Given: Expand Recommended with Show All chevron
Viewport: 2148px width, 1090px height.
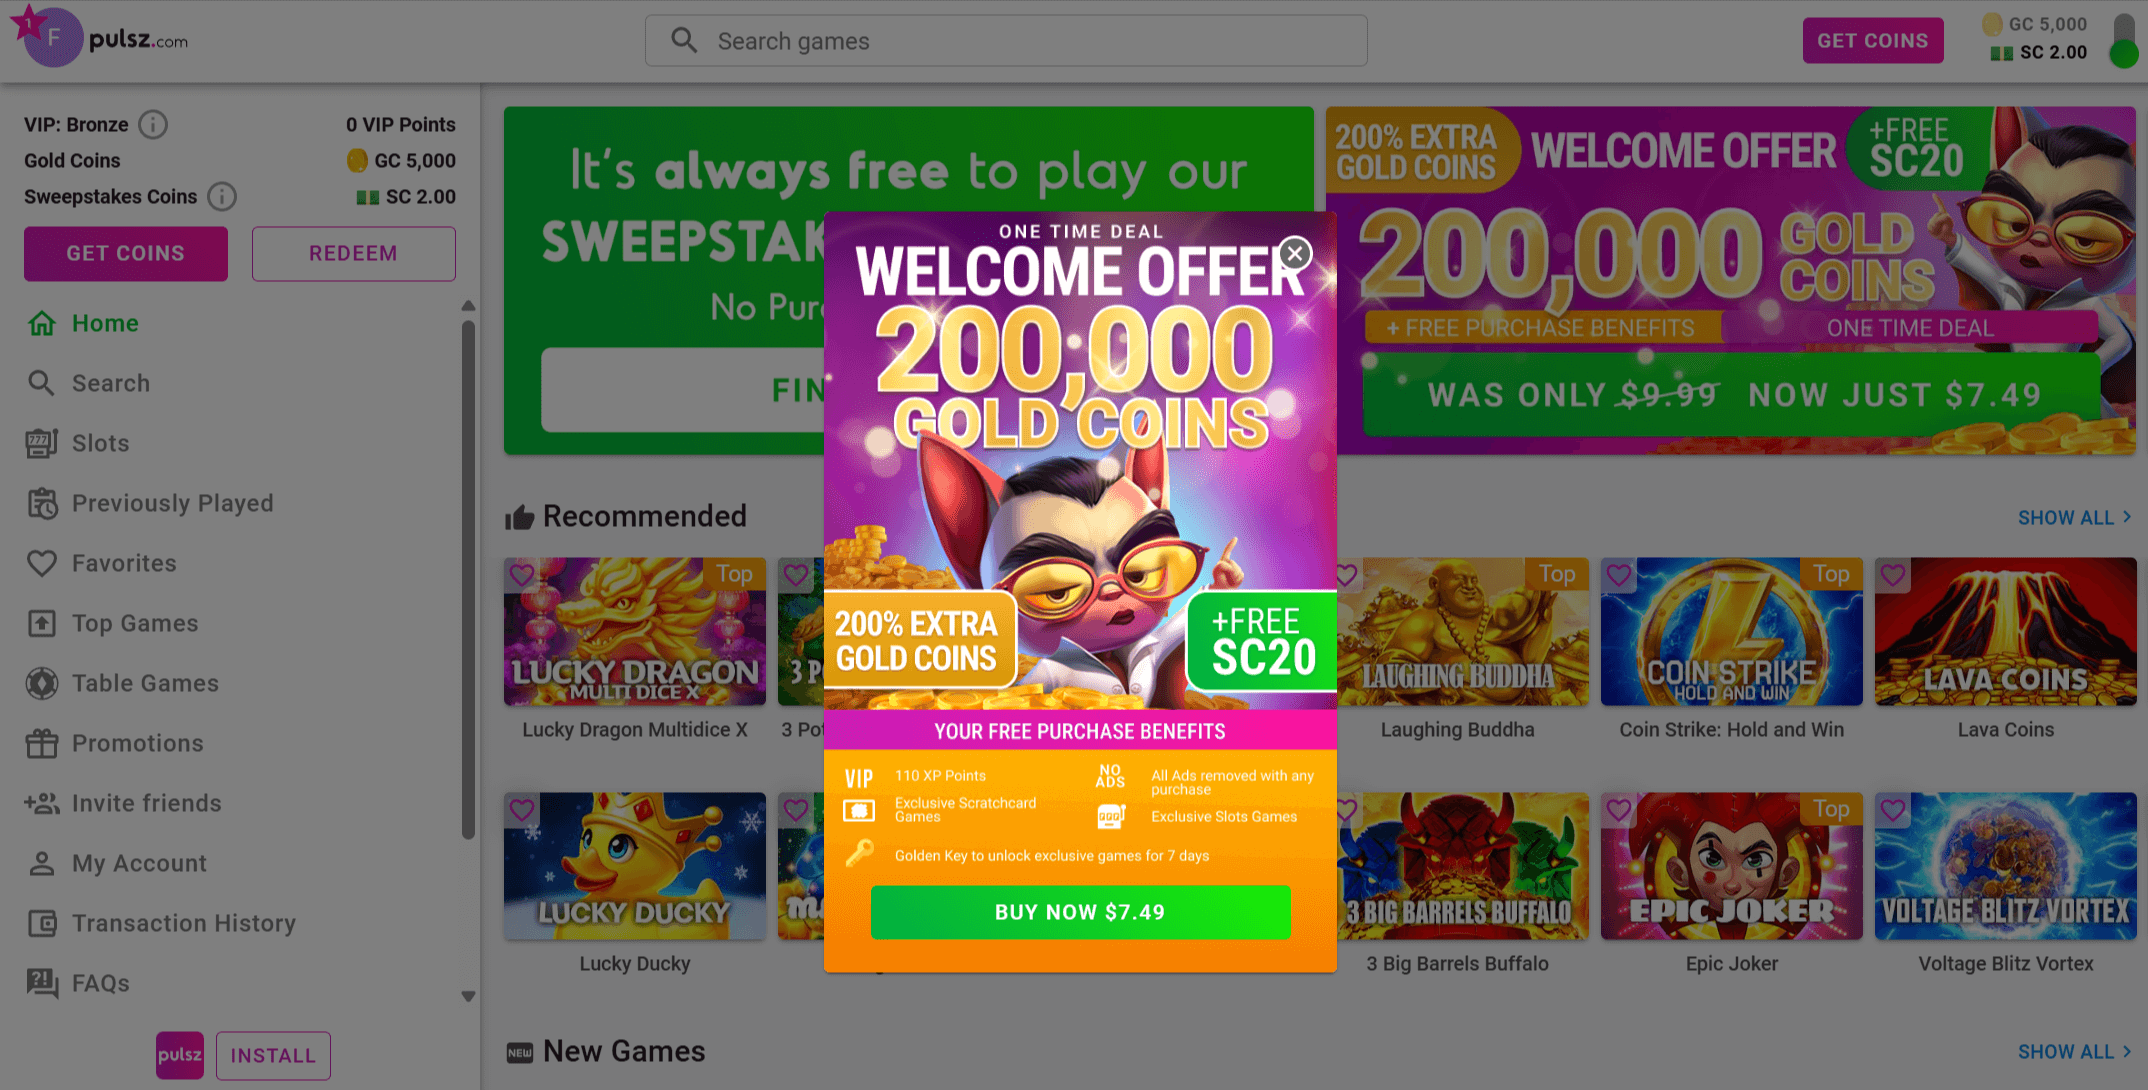Looking at the screenshot, I should click(2127, 517).
